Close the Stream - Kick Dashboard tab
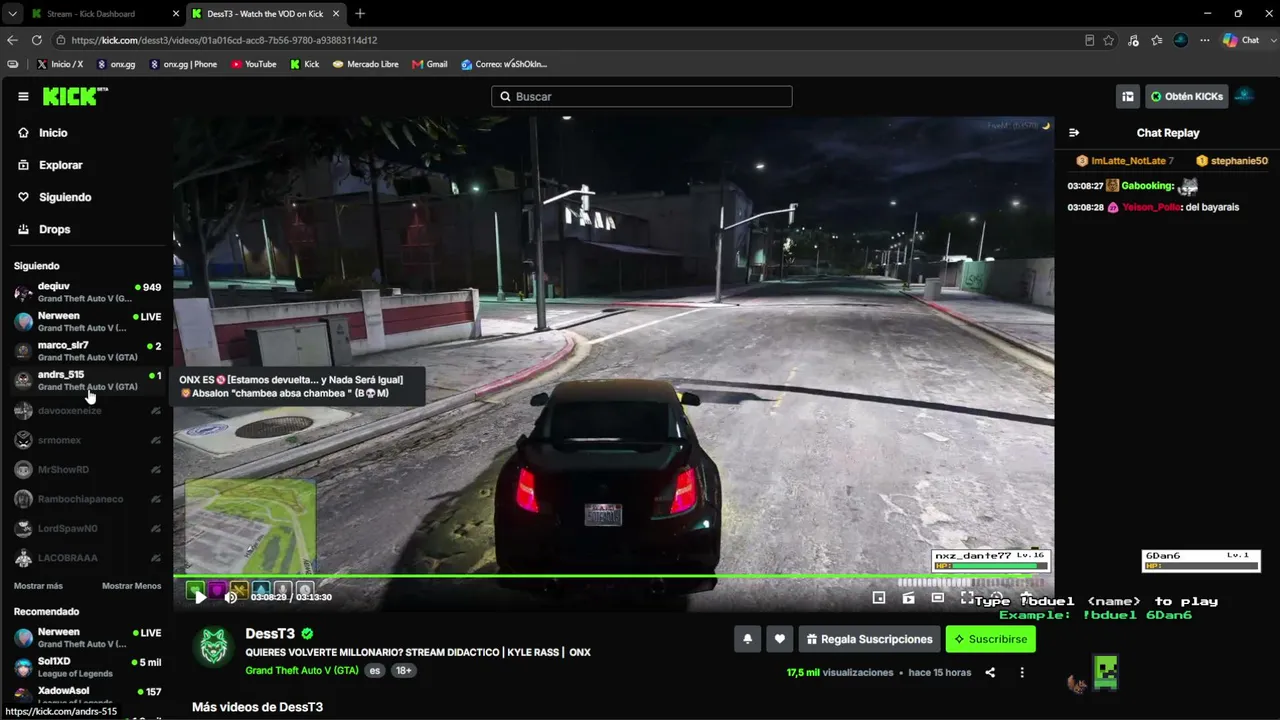The image size is (1280, 720). 174,14
